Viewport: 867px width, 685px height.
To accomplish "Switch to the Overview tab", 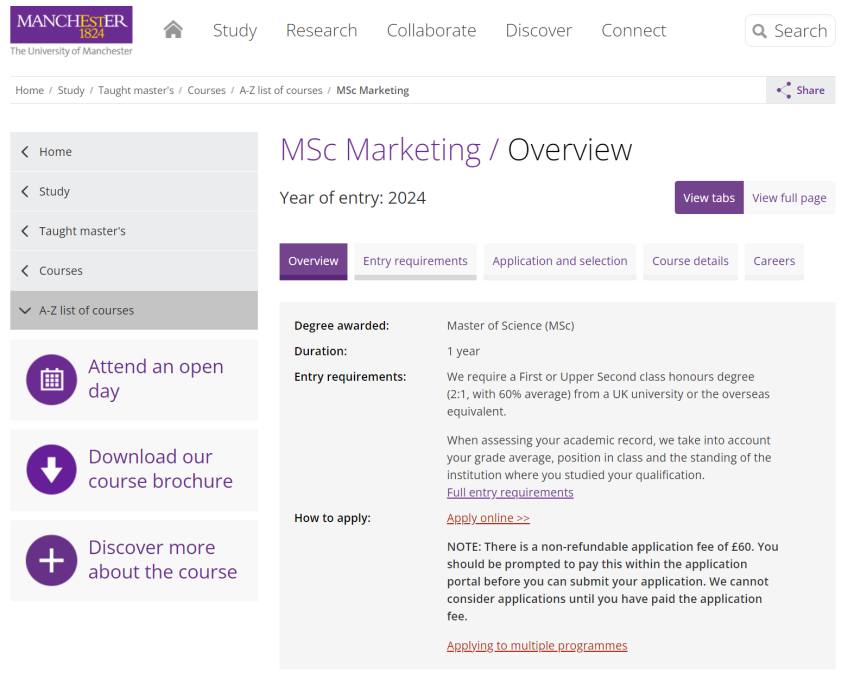I will 313,262.
